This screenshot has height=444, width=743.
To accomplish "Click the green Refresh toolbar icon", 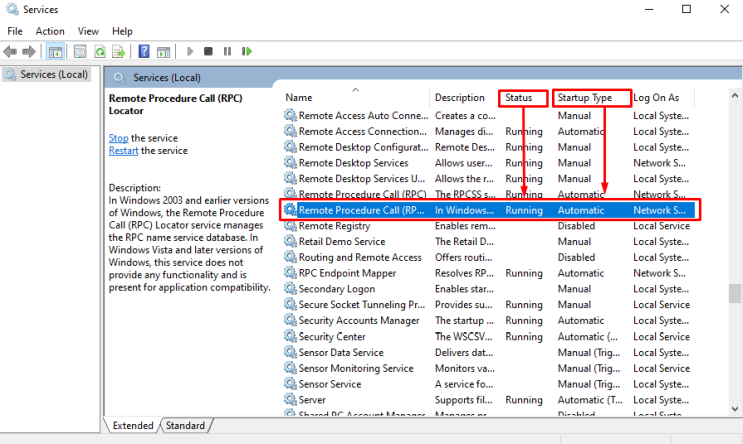I will click(100, 51).
